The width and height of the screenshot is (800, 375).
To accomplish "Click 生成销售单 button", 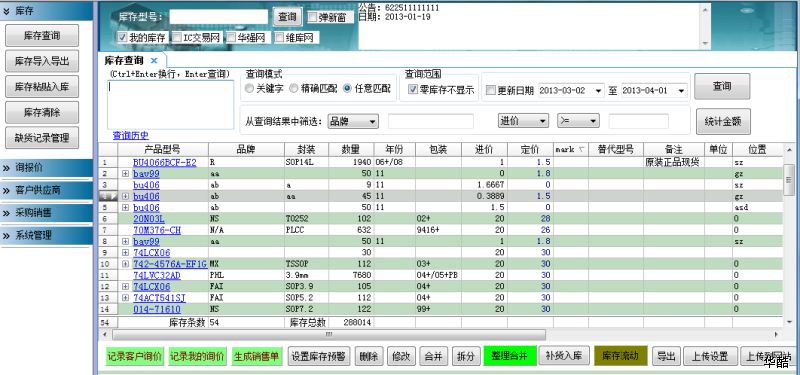I will pos(257,356).
